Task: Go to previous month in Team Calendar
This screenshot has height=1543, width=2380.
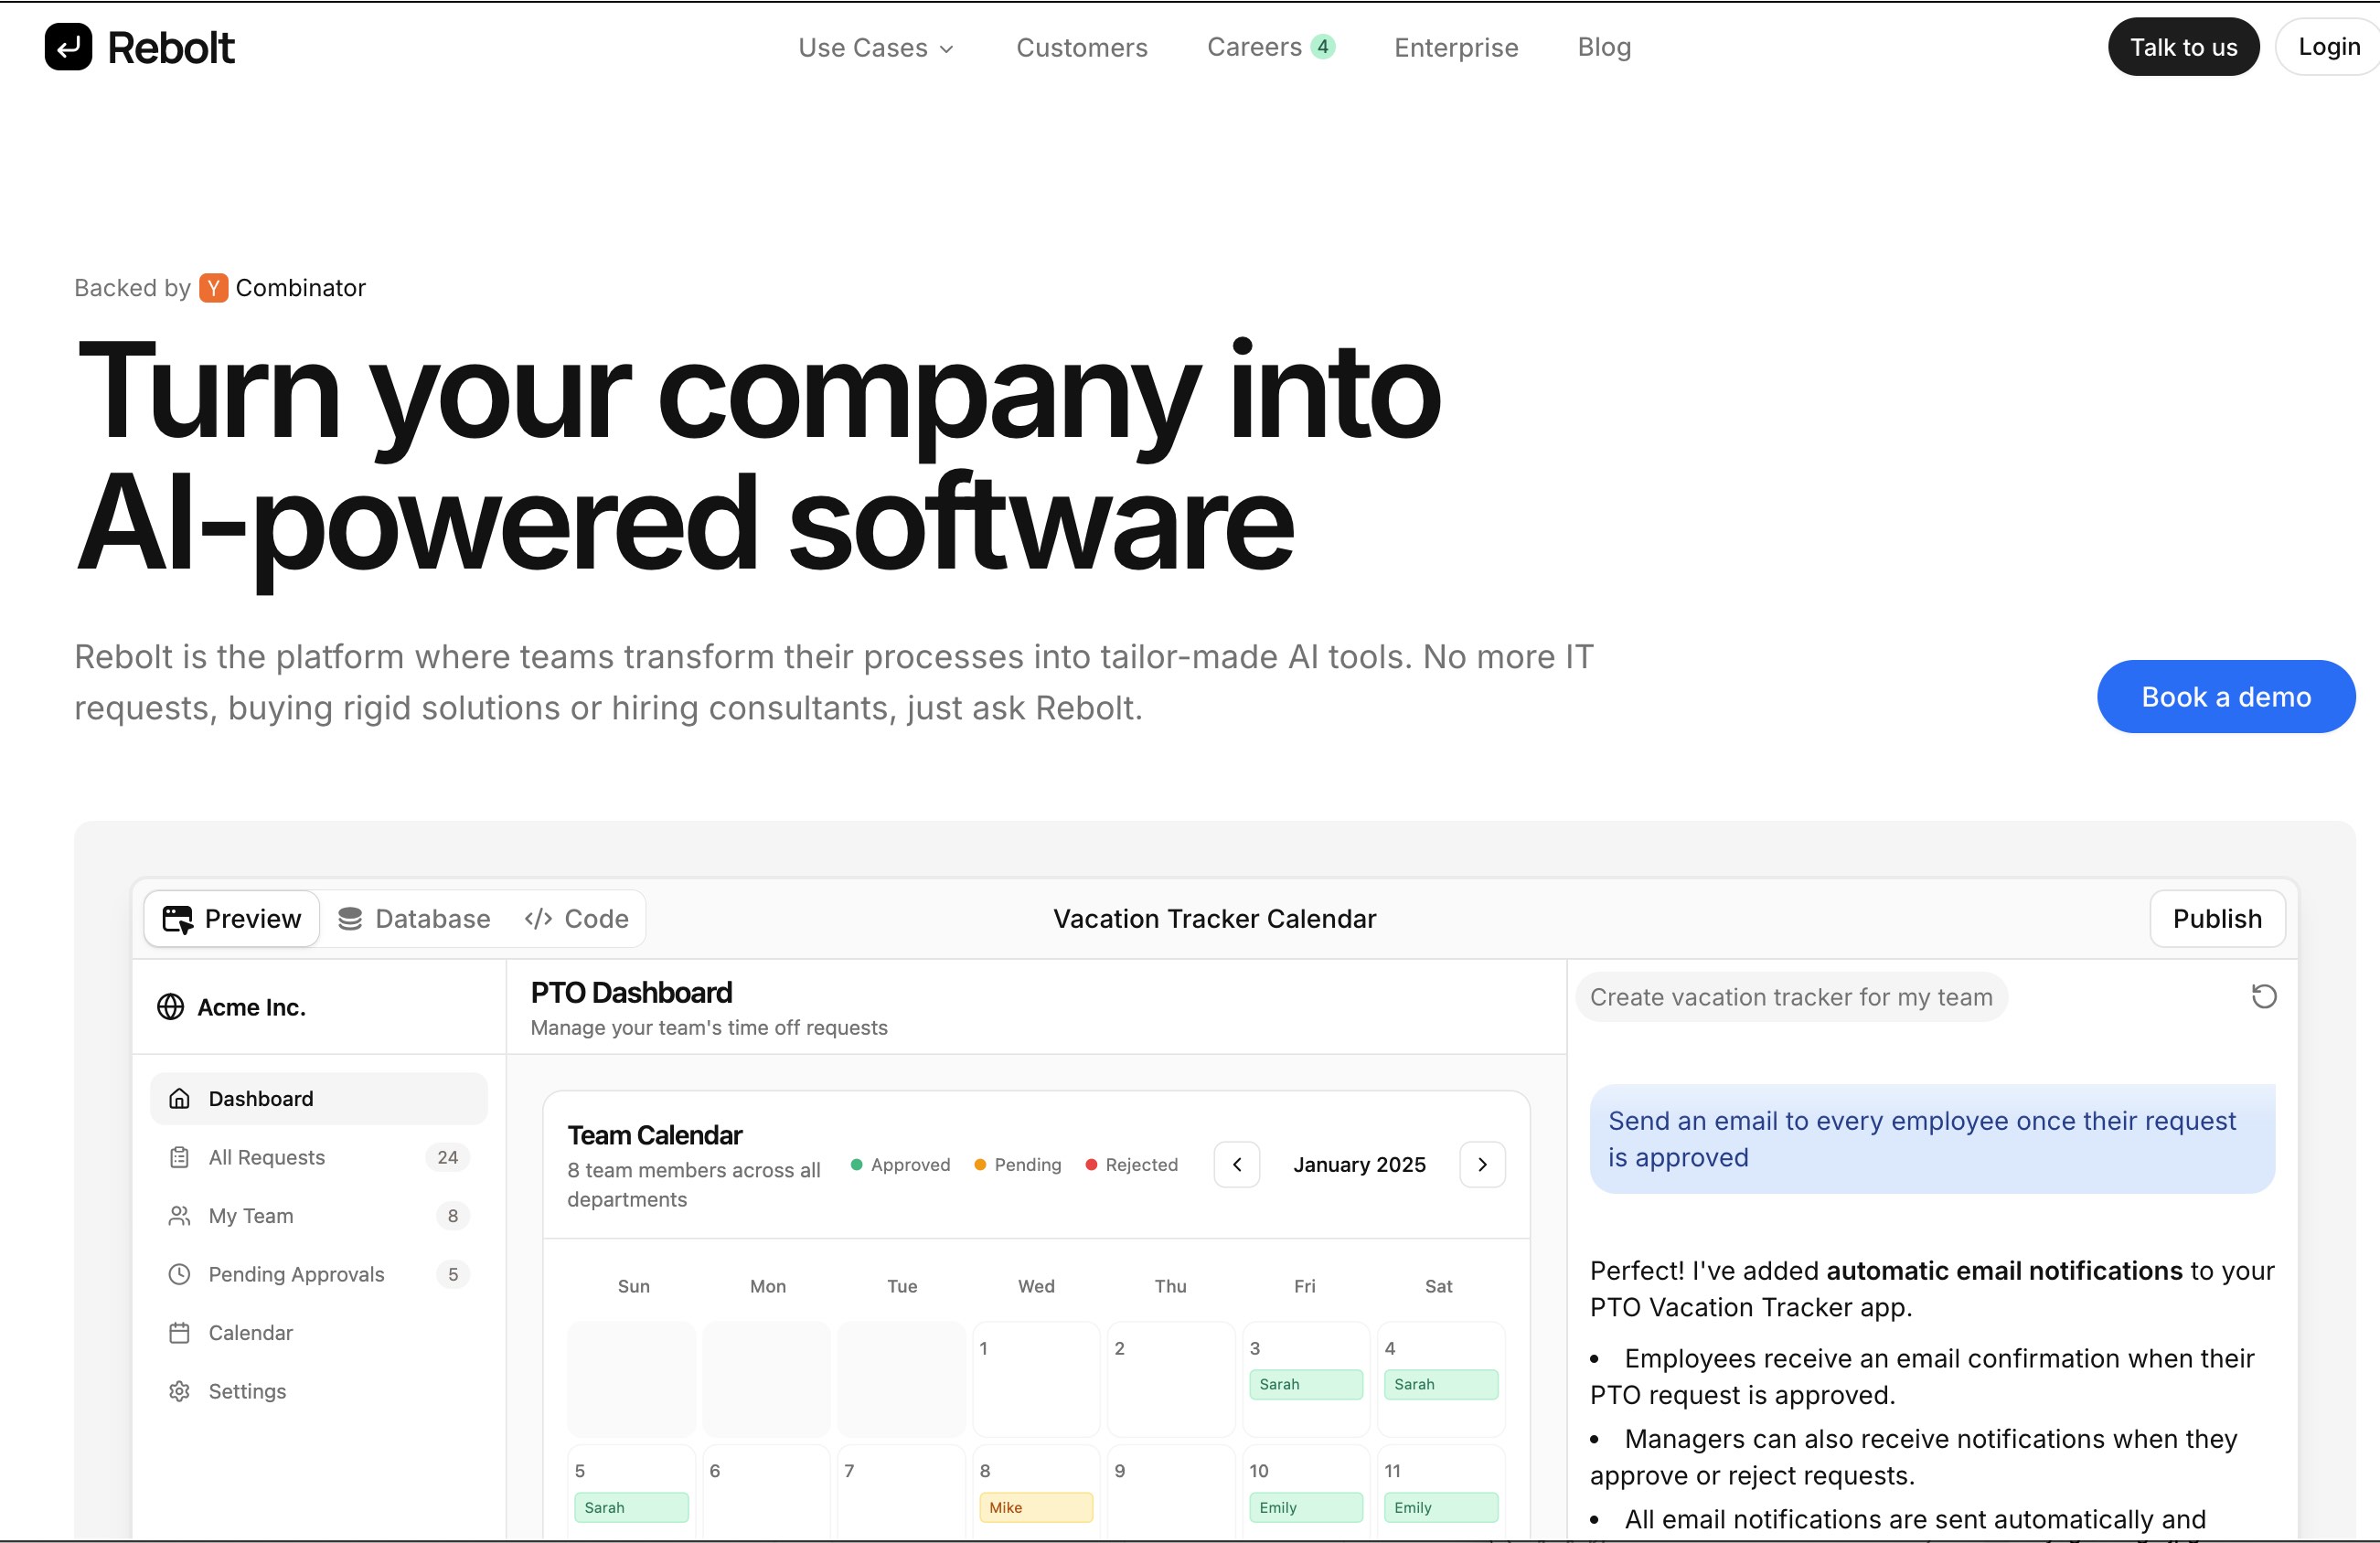Action: 1236,1164
